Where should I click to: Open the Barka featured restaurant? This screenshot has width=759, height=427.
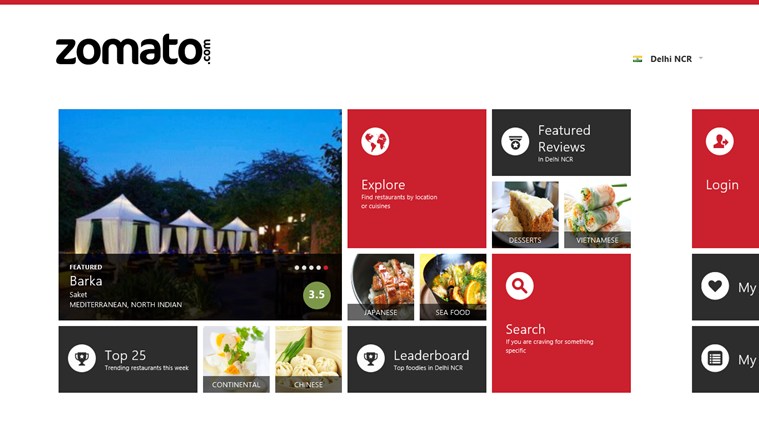point(200,214)
